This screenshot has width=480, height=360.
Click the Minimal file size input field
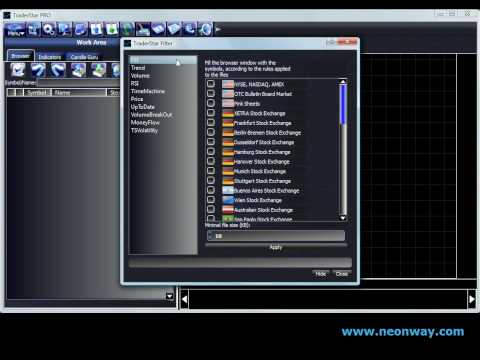click(276, 236)
